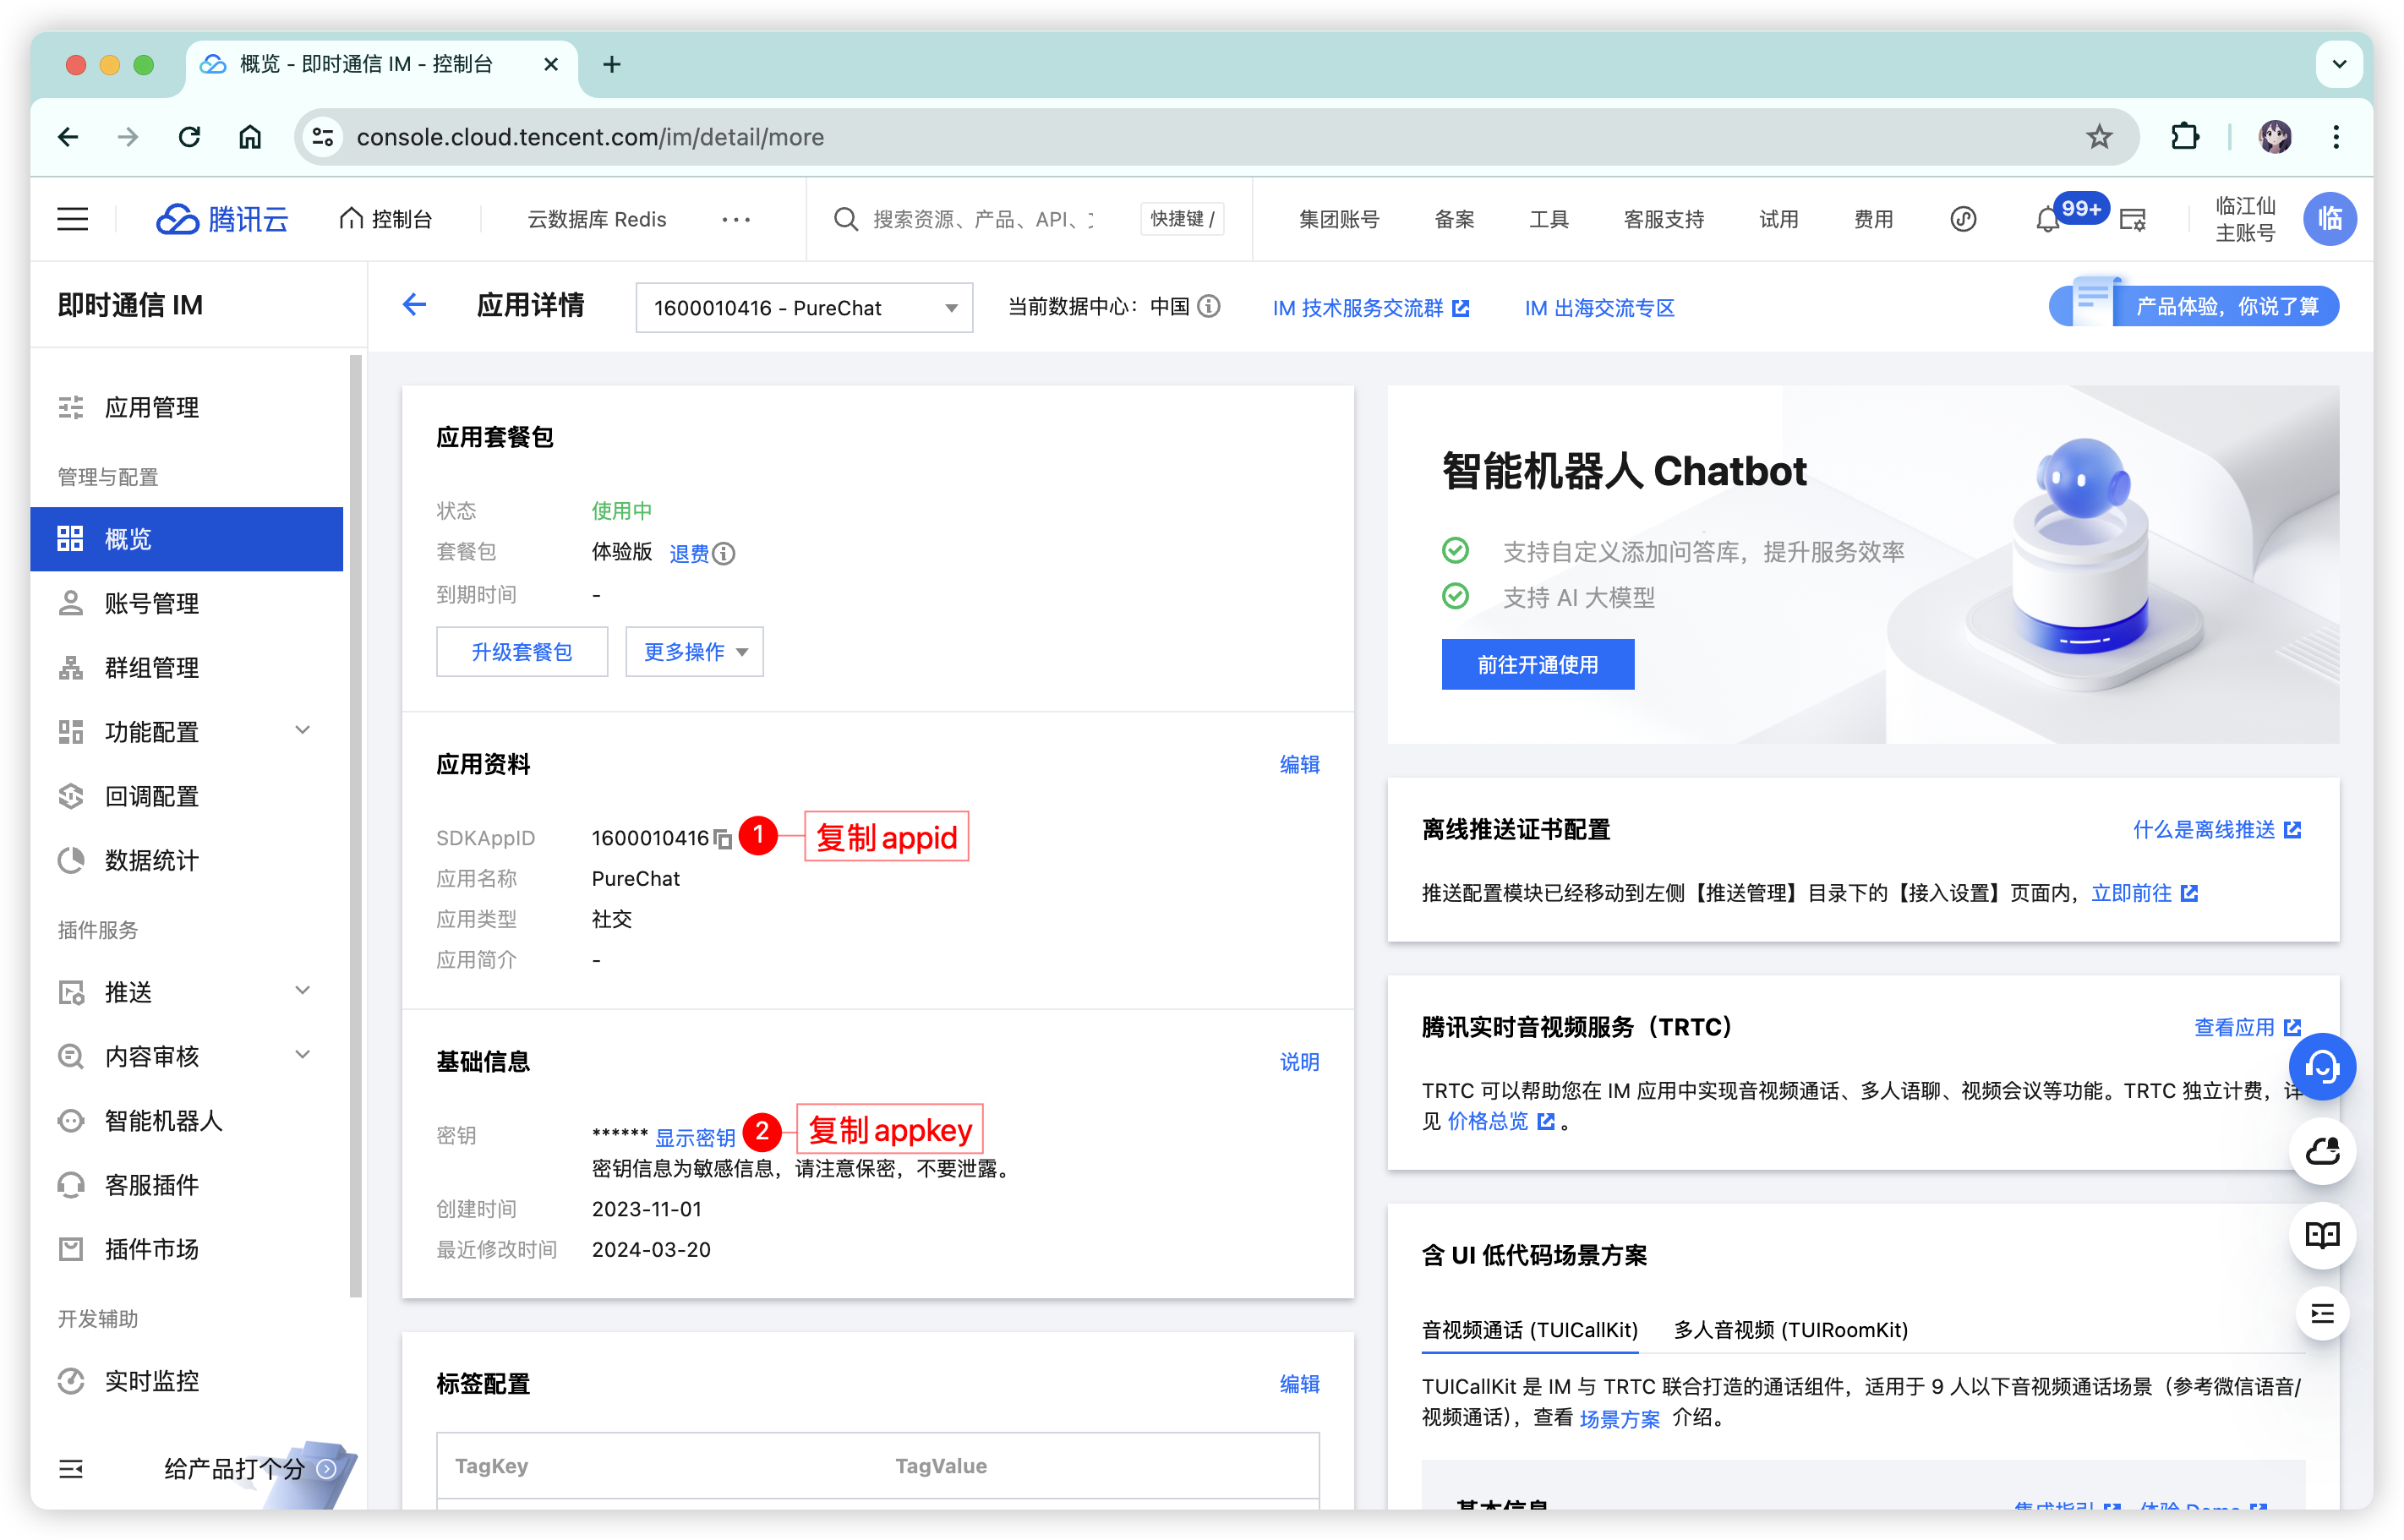
Task: Open 试用 menu item
Action: pyautogui.click(x=1778, y=219)
